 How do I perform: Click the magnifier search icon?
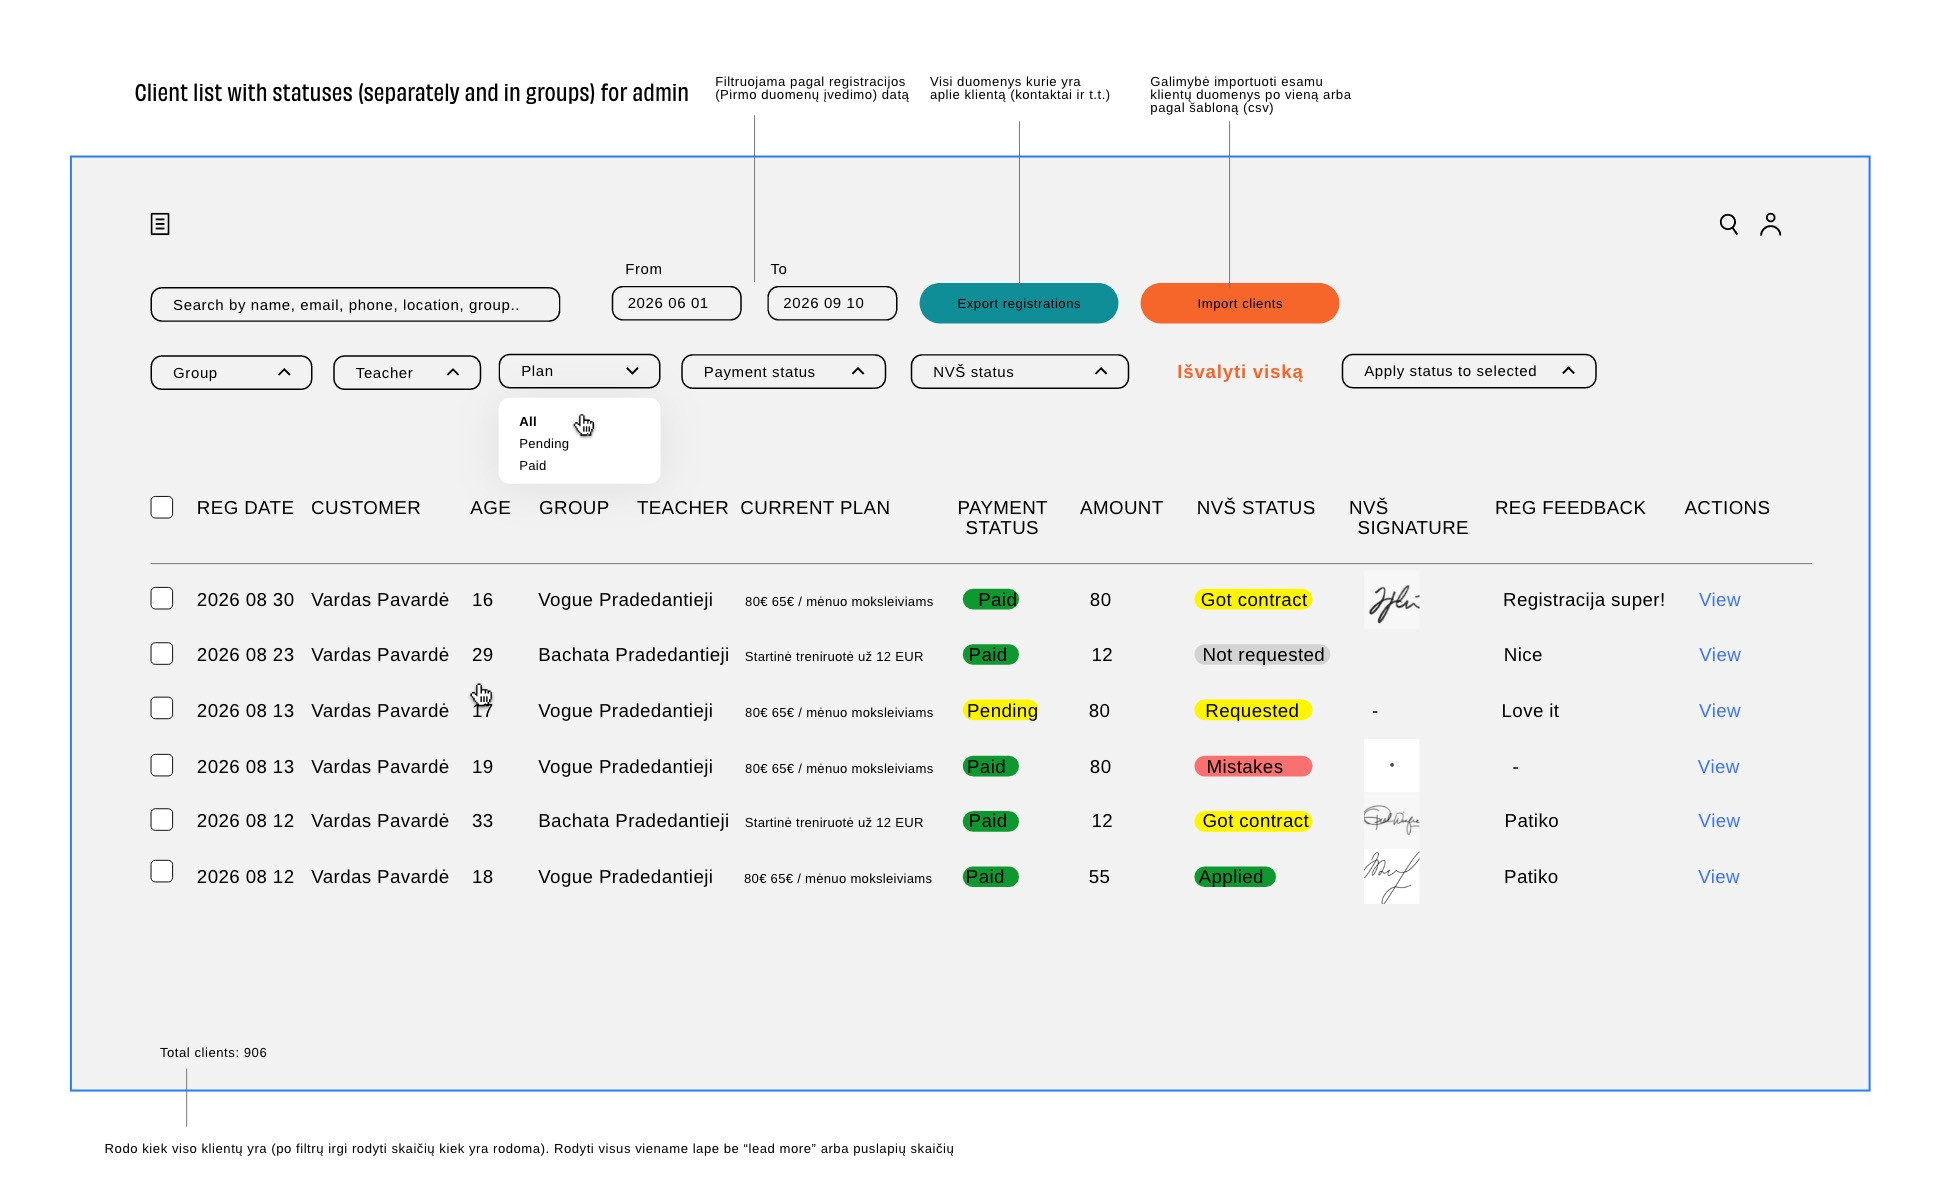click(1728, 224)
